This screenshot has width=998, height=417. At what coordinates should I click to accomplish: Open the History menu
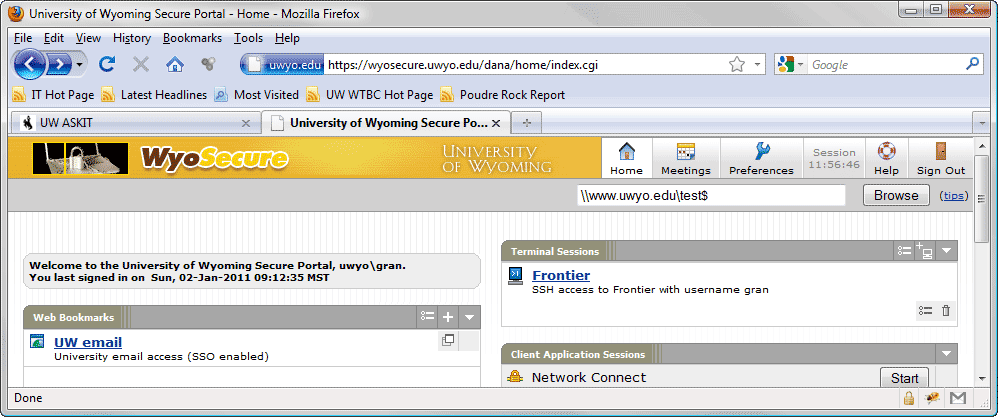pos(132,38)
